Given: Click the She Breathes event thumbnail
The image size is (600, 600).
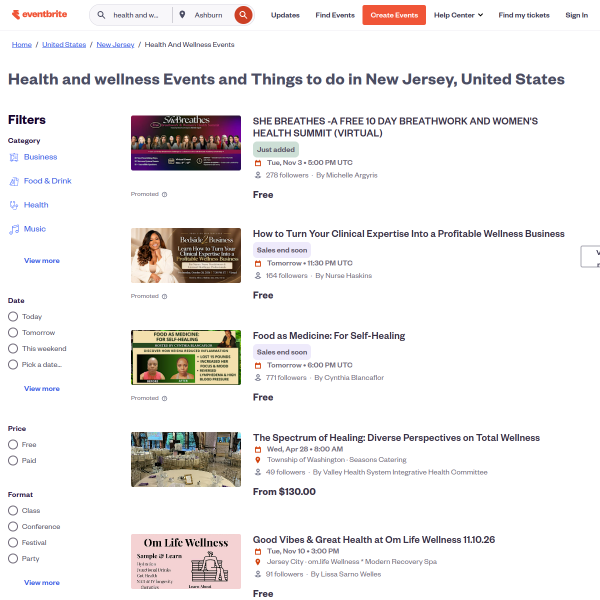Looking at the screenshot, I should point(186,143).
